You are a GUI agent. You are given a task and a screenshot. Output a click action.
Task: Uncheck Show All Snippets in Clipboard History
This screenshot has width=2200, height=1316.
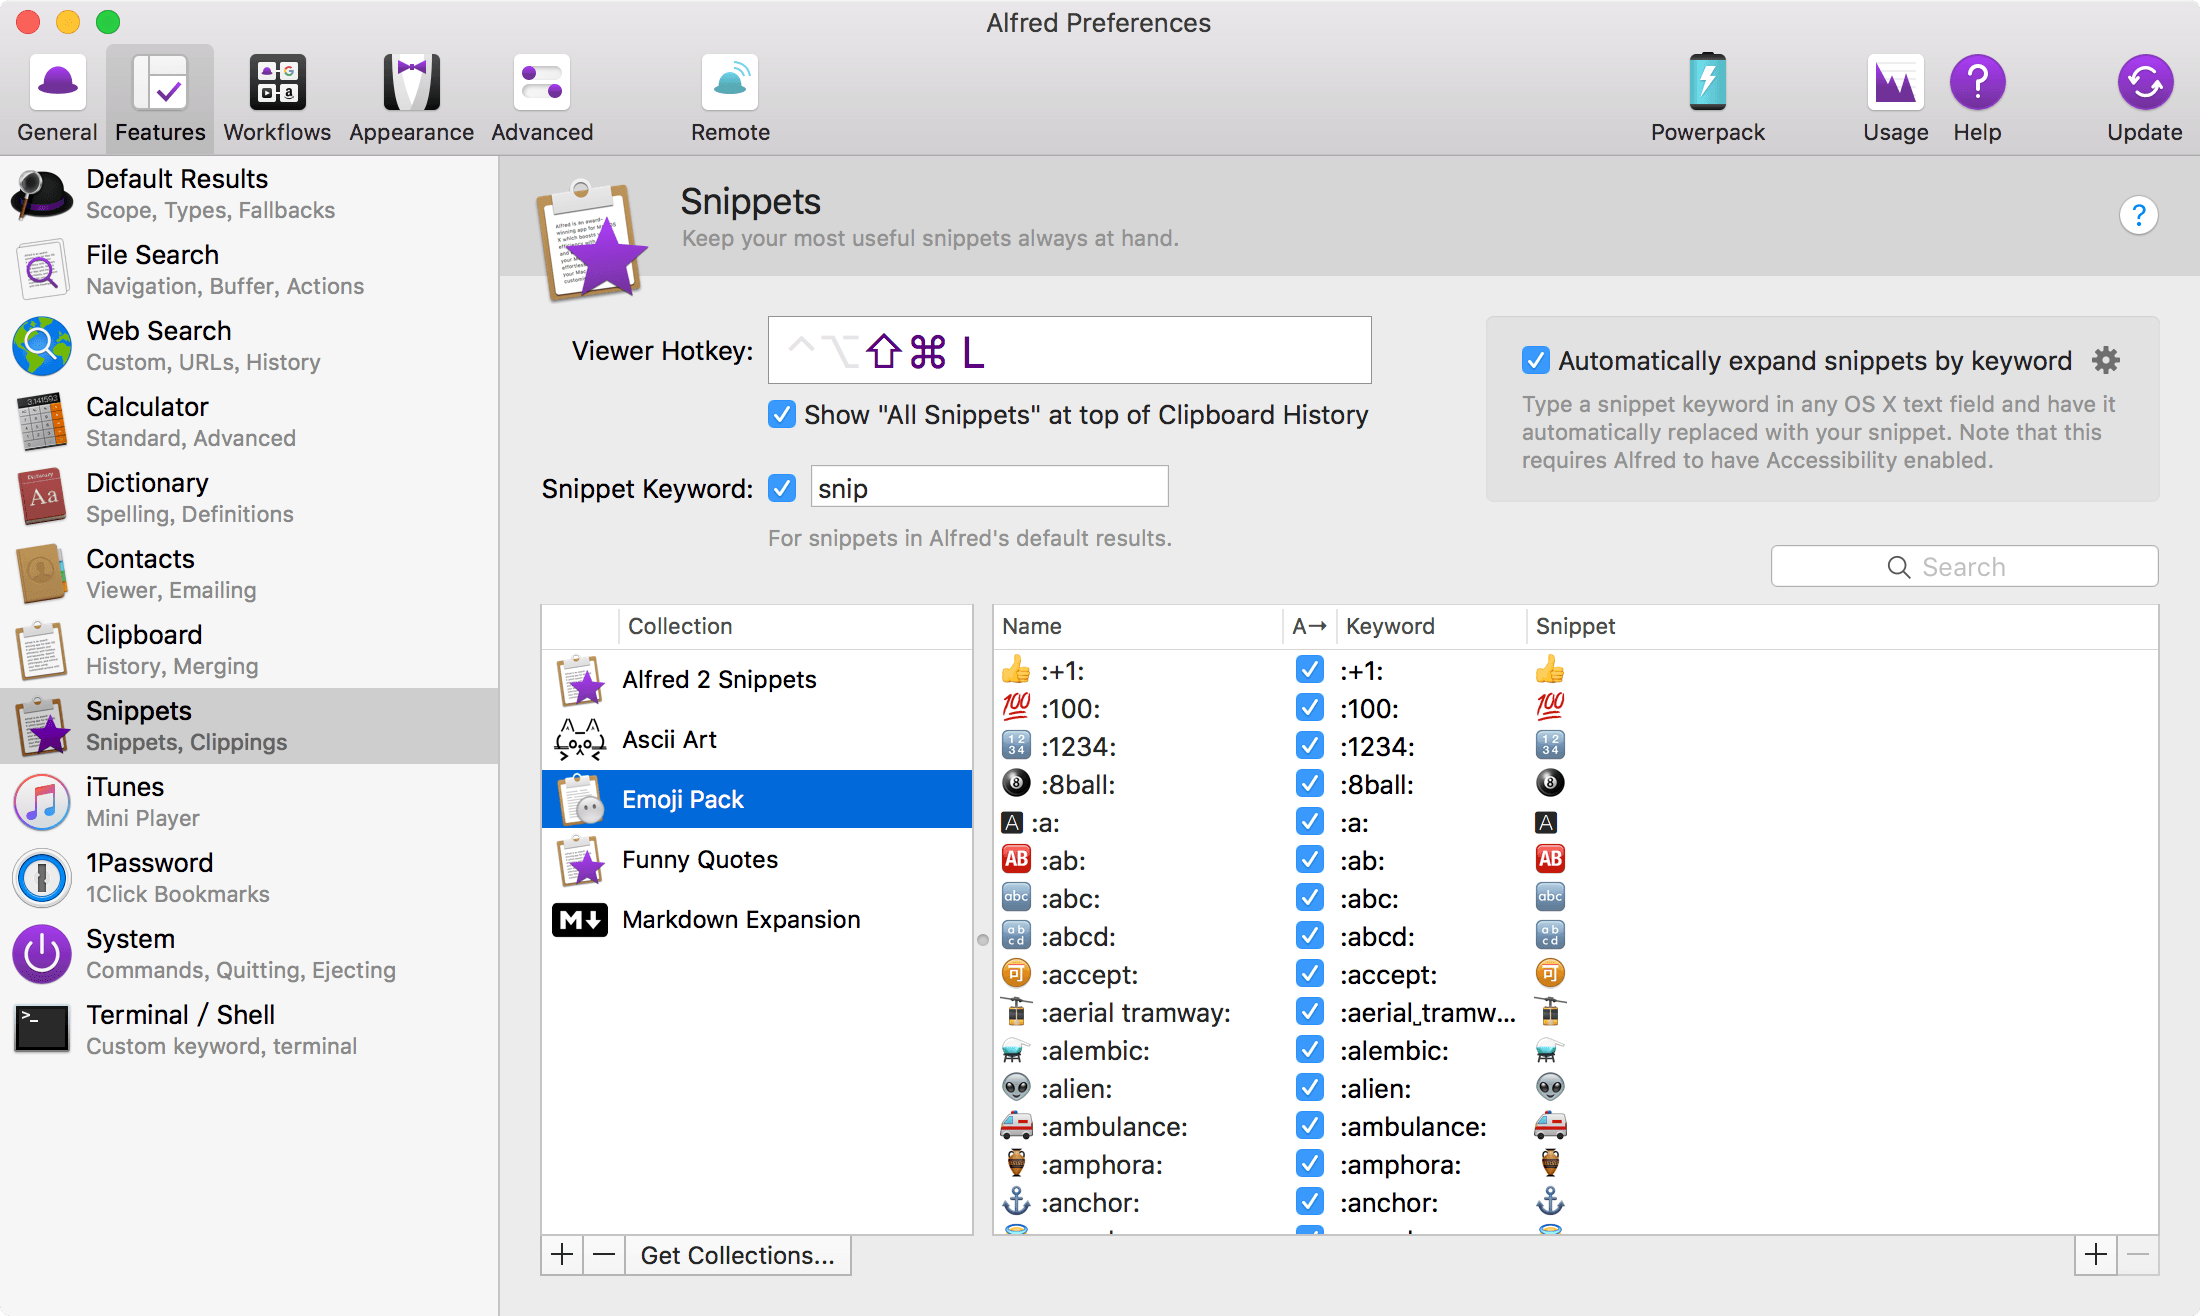[782, 414]
